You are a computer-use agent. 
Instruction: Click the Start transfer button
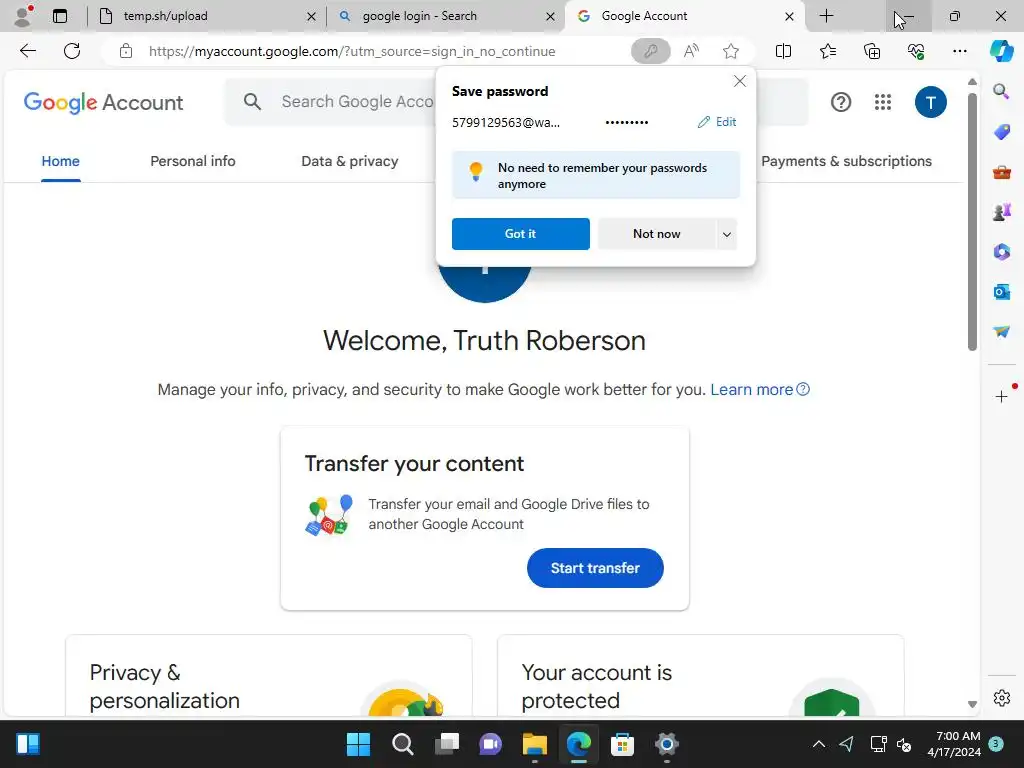595,568
